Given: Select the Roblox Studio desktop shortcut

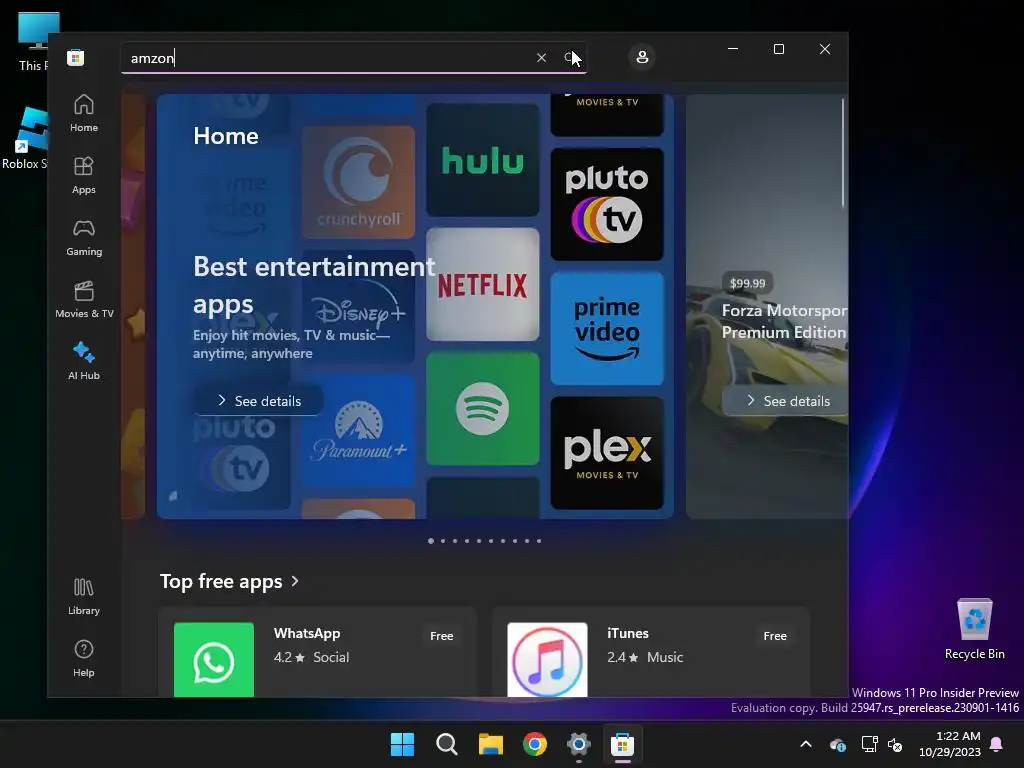Looking at the screenshot, I should [26, 138].
